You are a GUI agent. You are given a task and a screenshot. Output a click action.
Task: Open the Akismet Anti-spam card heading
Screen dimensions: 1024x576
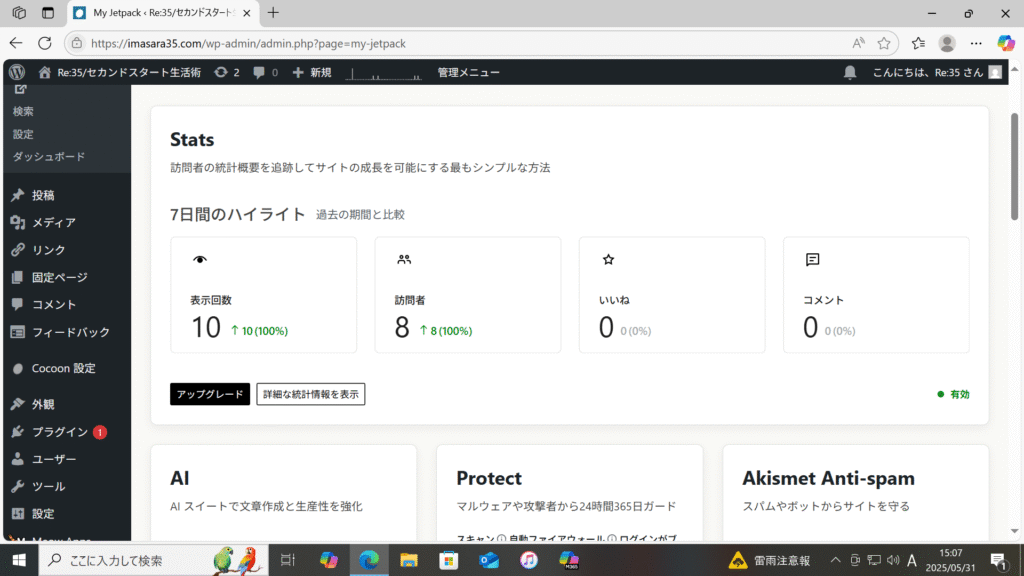pyautogui.click(x=828, y=479)
